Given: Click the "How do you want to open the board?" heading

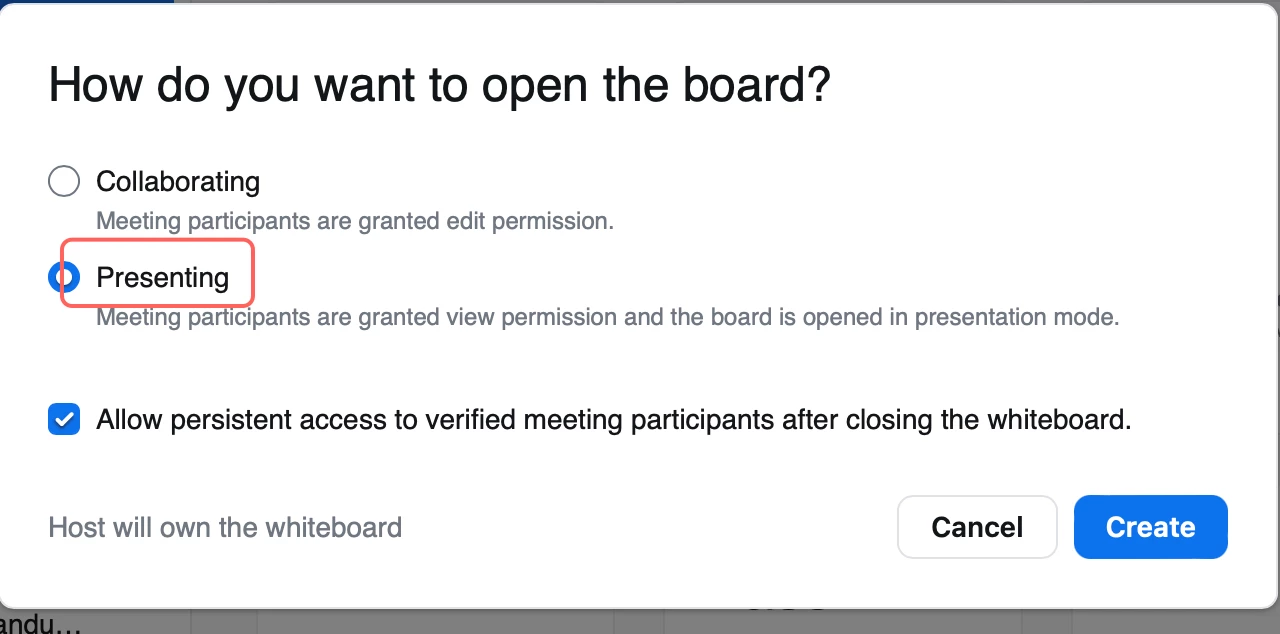Looking at the screenshot, I should pyautogui.click(x=439, y=85).
